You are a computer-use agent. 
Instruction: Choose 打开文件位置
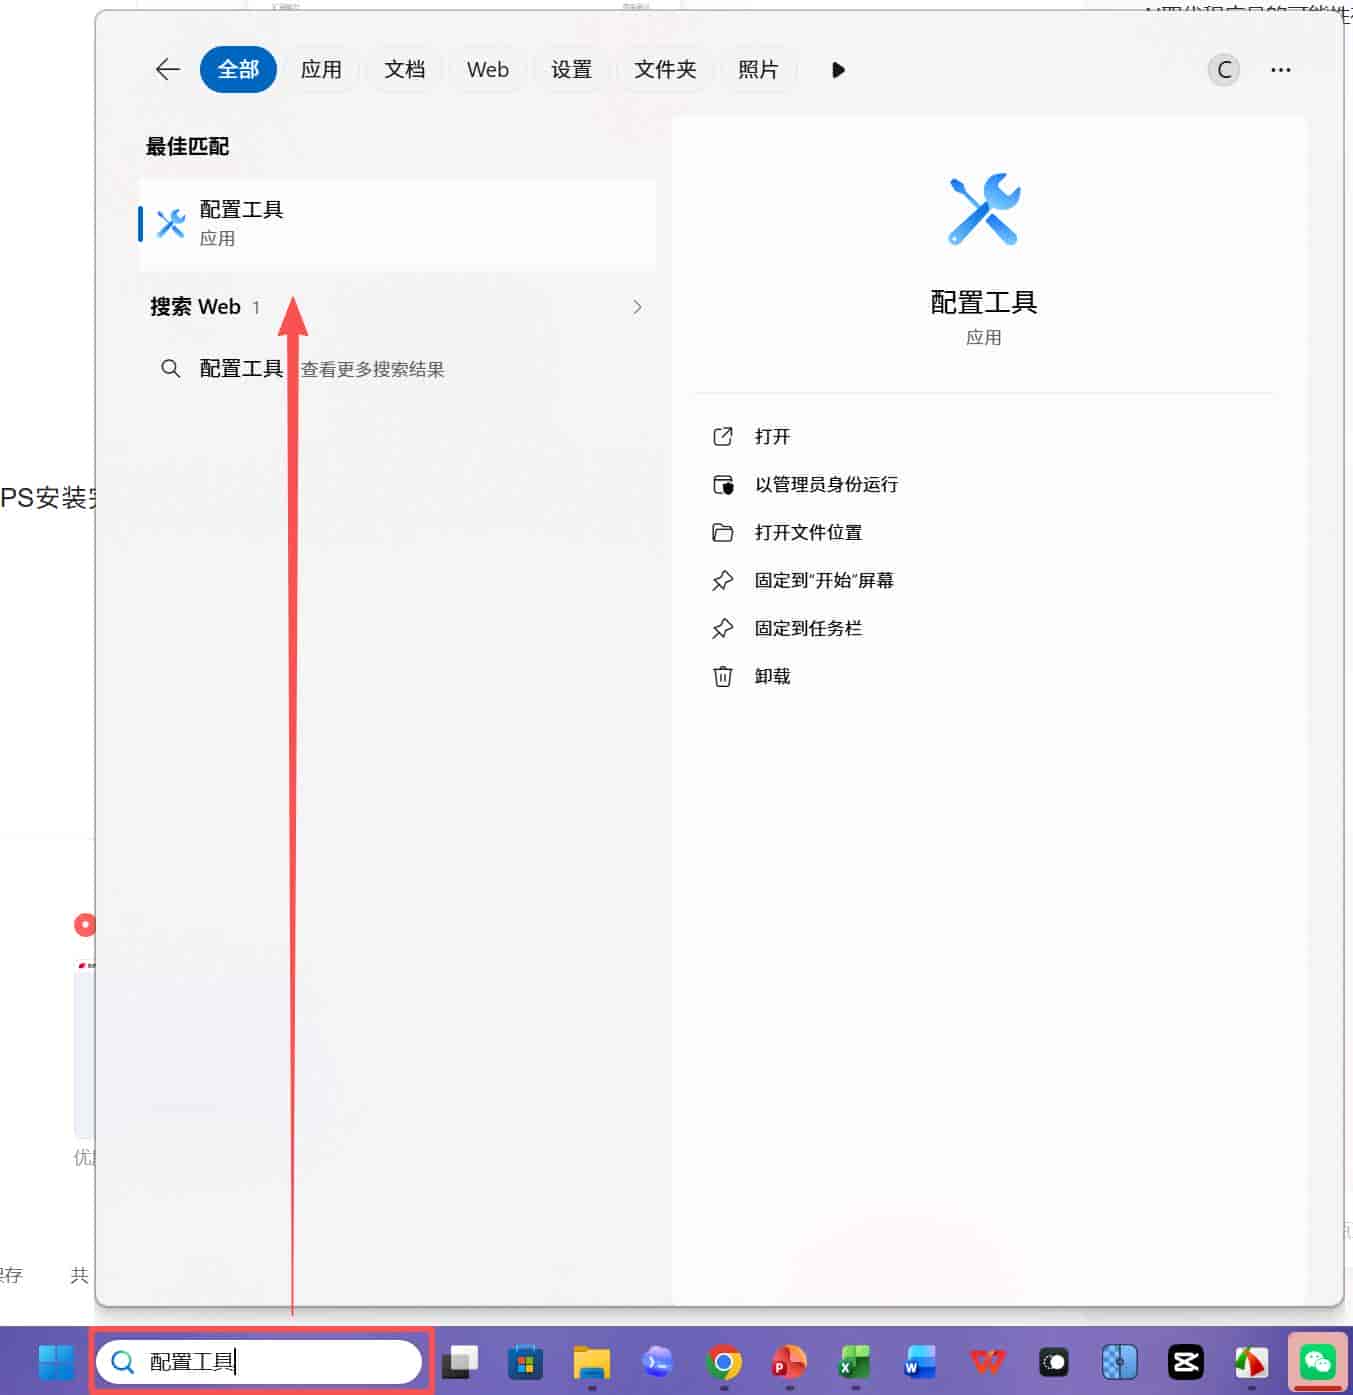point(808,533)
